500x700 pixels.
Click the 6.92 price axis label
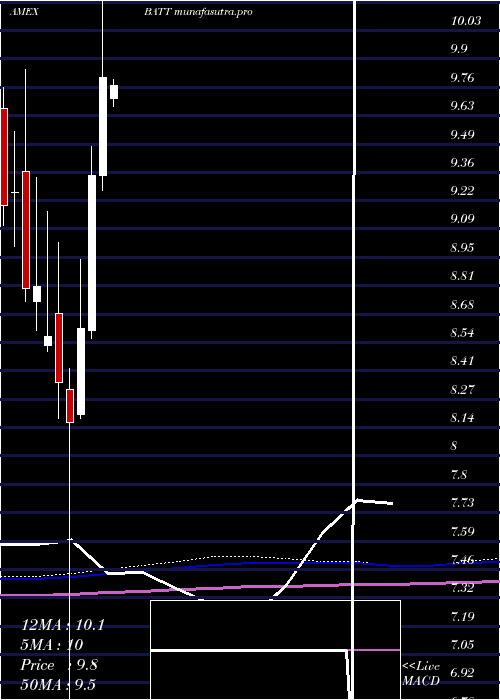coord(462,673)
